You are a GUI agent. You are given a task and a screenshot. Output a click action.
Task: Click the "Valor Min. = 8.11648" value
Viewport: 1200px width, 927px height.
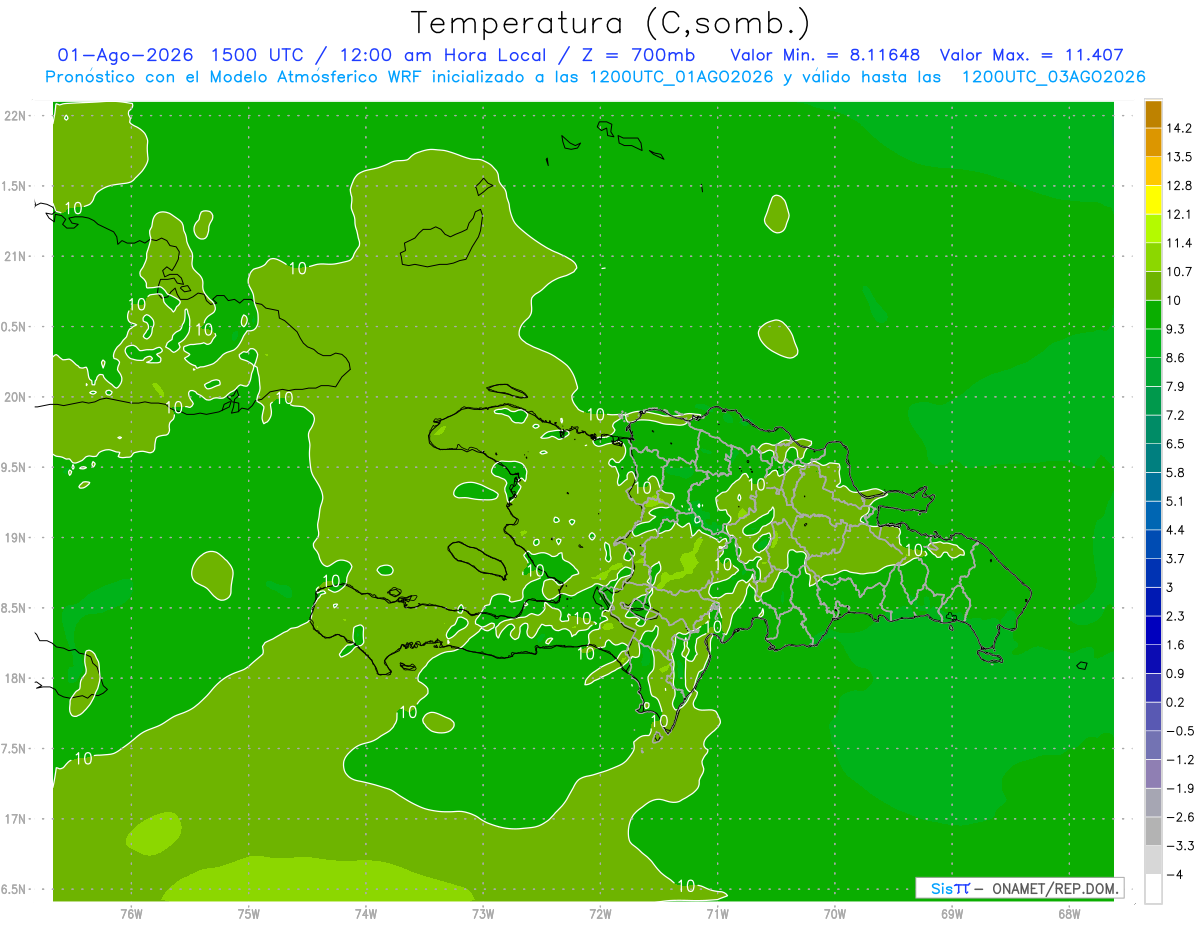point(825,55)
